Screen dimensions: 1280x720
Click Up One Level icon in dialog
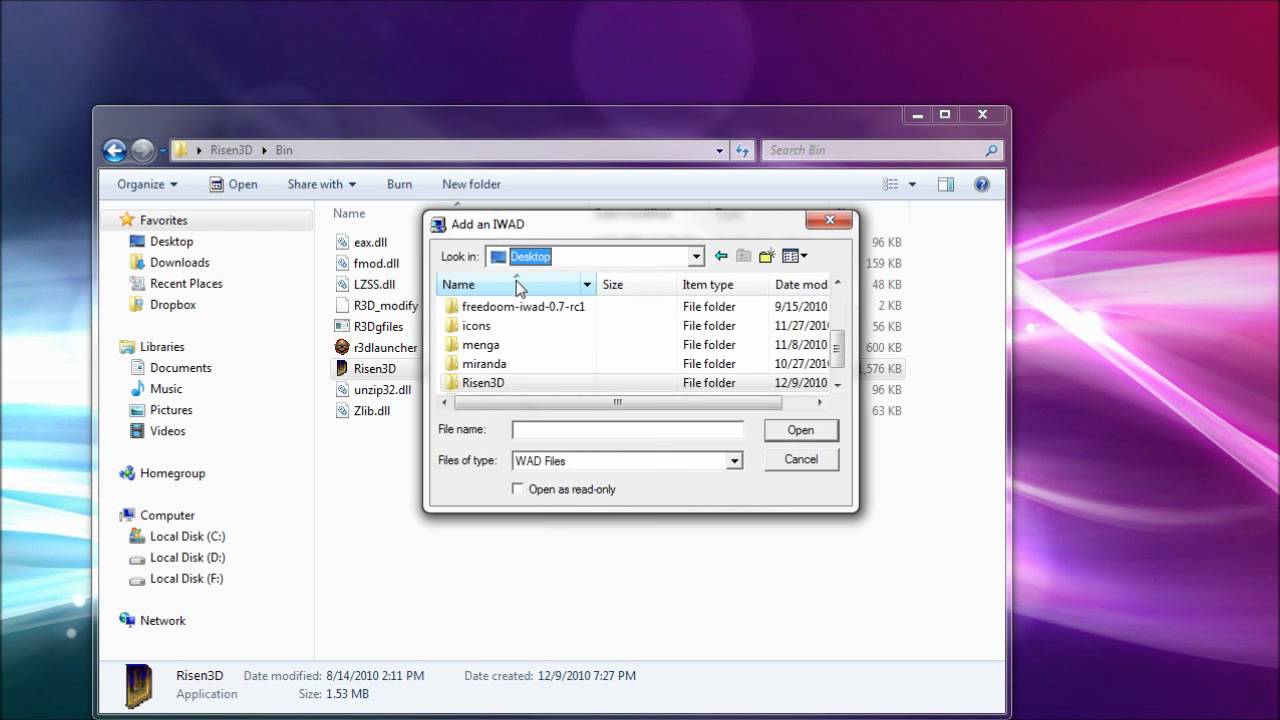point(743,256)
